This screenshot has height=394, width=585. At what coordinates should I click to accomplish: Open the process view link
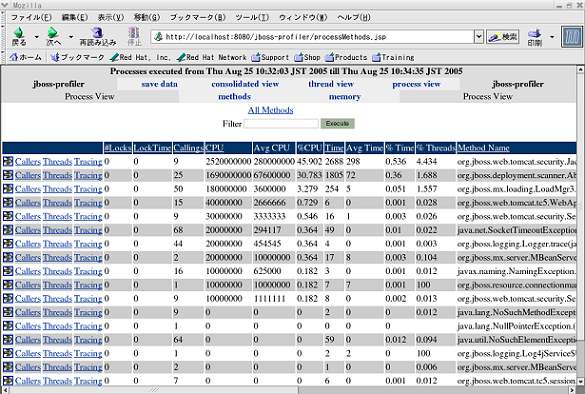pos(416,84)
